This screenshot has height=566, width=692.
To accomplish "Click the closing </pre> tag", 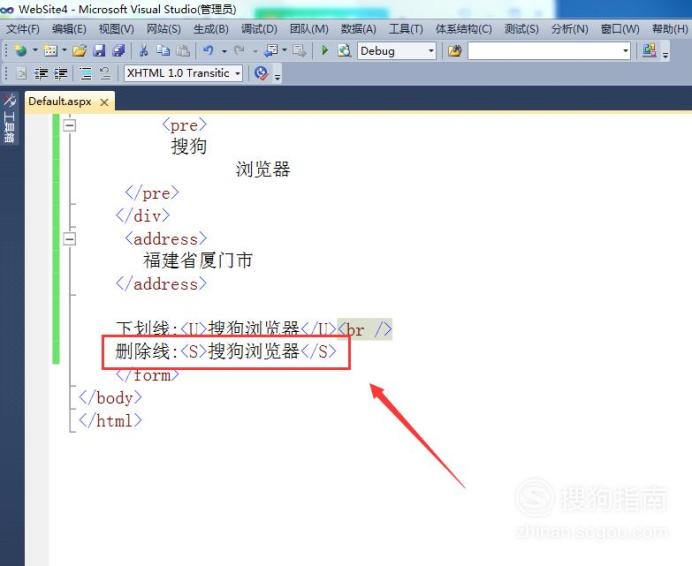I will 152,193.
